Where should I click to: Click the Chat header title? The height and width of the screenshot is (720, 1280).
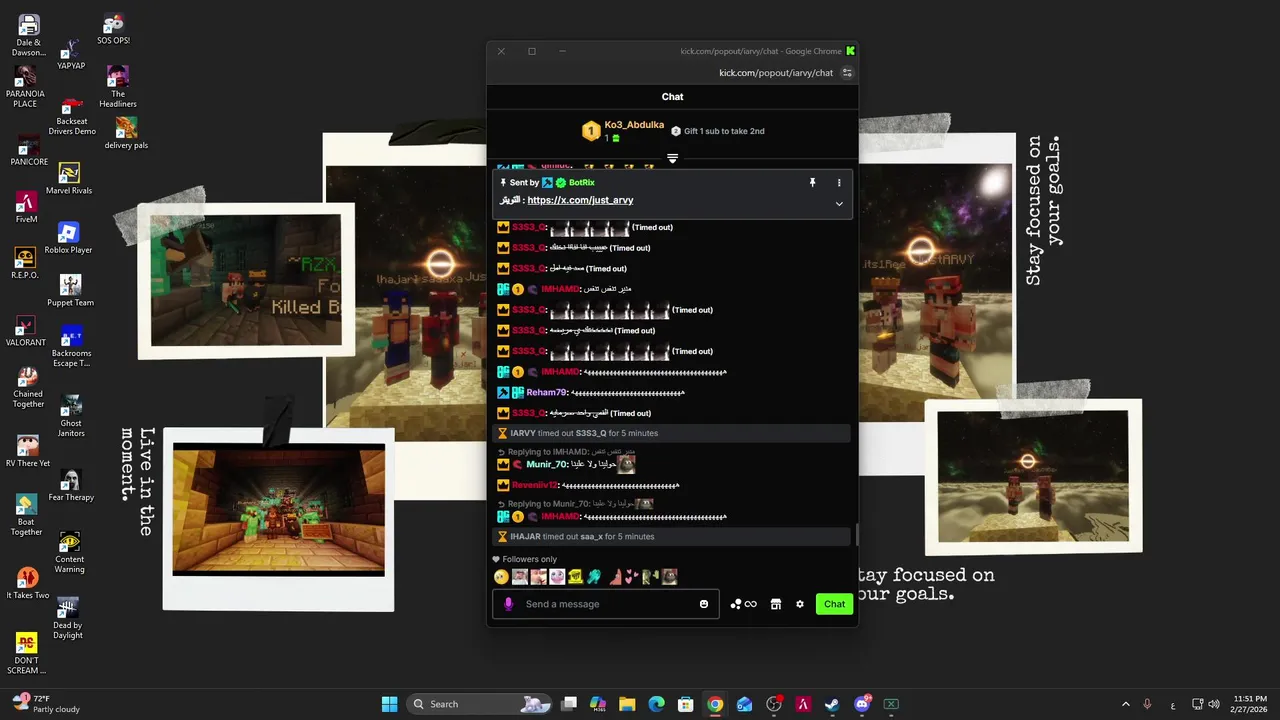[x=672, y=97]
